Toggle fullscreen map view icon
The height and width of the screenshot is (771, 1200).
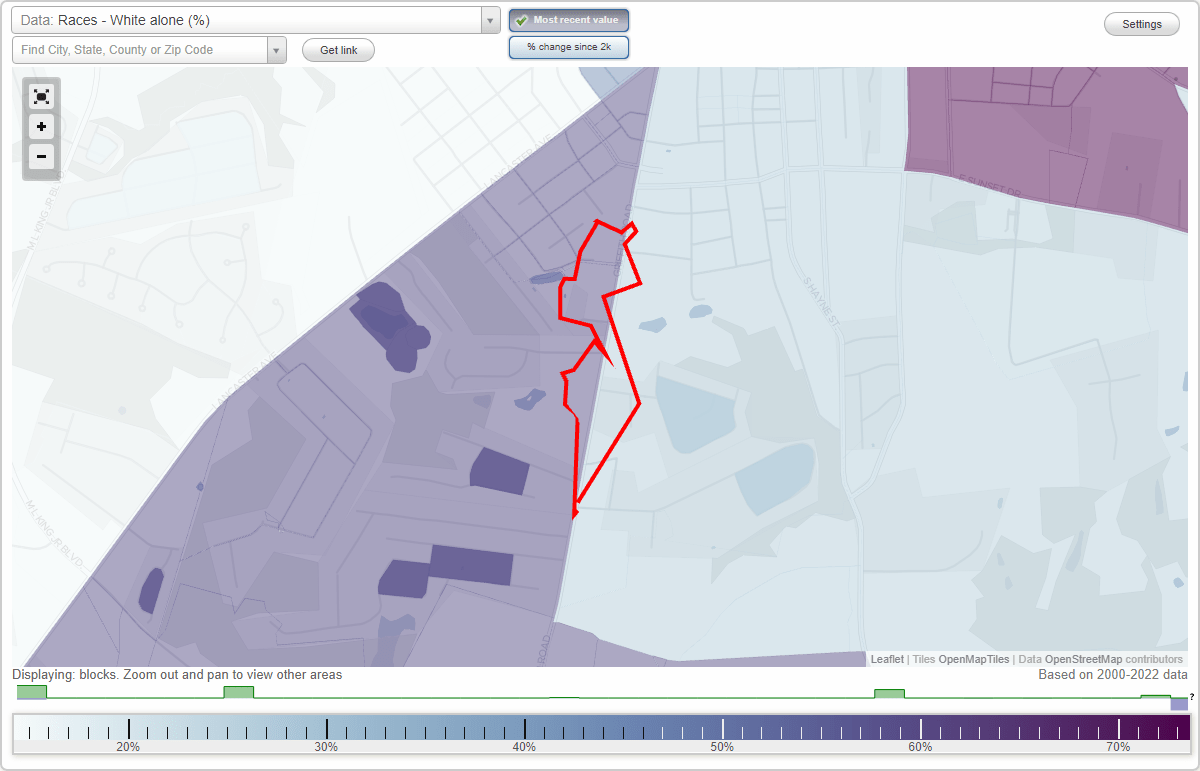tap(41, 97)
